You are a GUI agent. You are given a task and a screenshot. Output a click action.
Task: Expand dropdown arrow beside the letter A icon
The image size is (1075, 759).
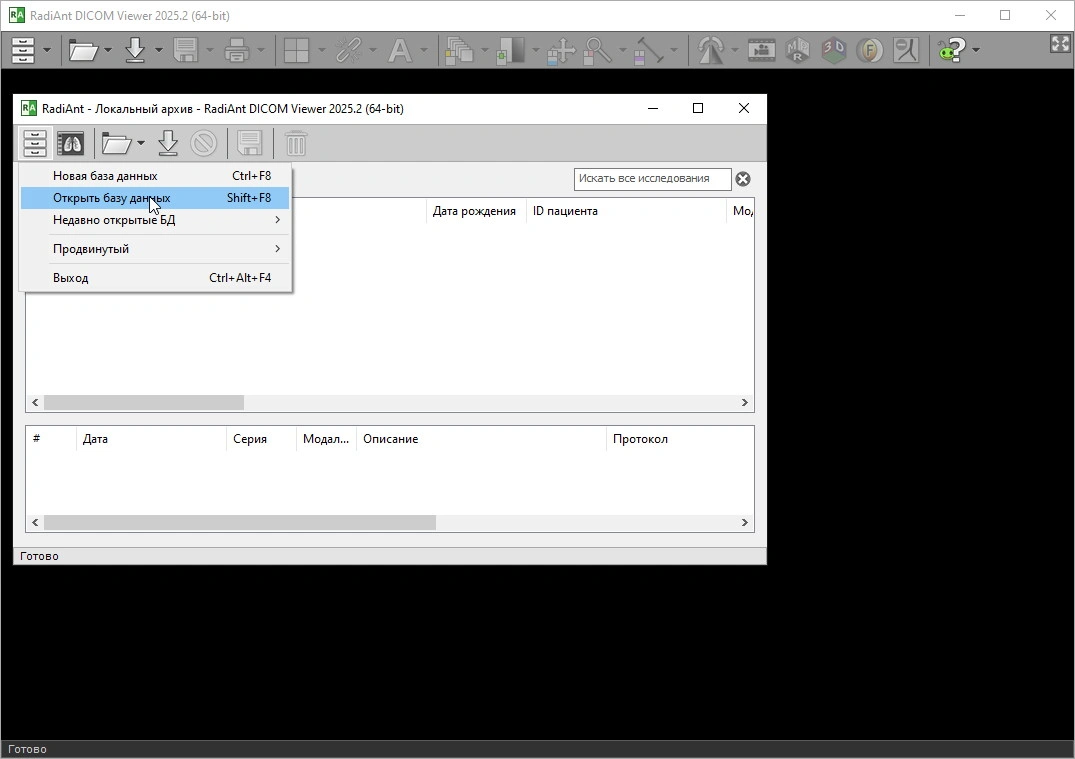tap(424, 50)
